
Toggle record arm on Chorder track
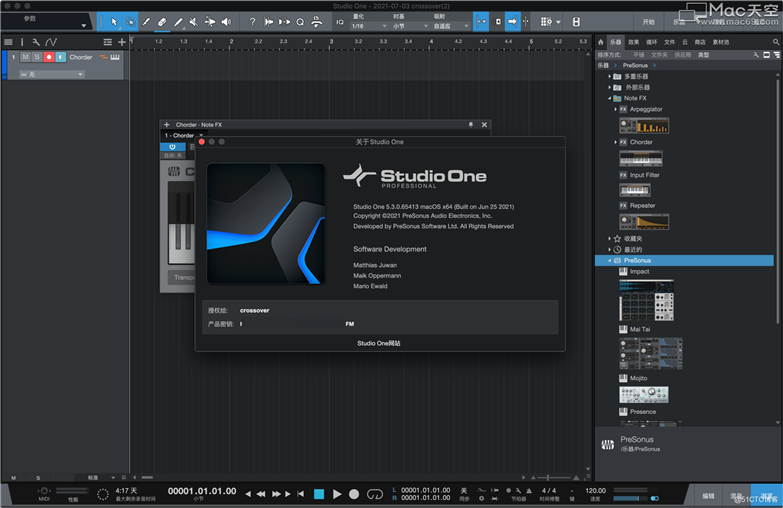point(48,57)
